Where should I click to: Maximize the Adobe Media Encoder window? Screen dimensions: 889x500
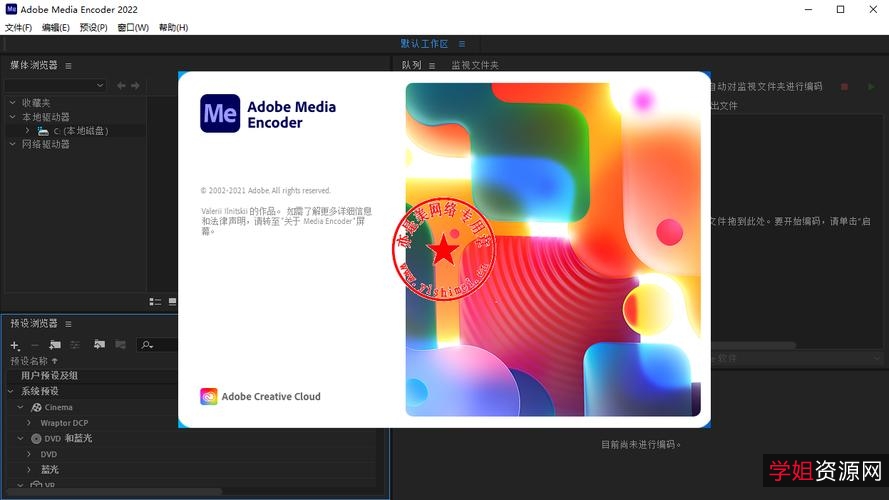[841, 10]
